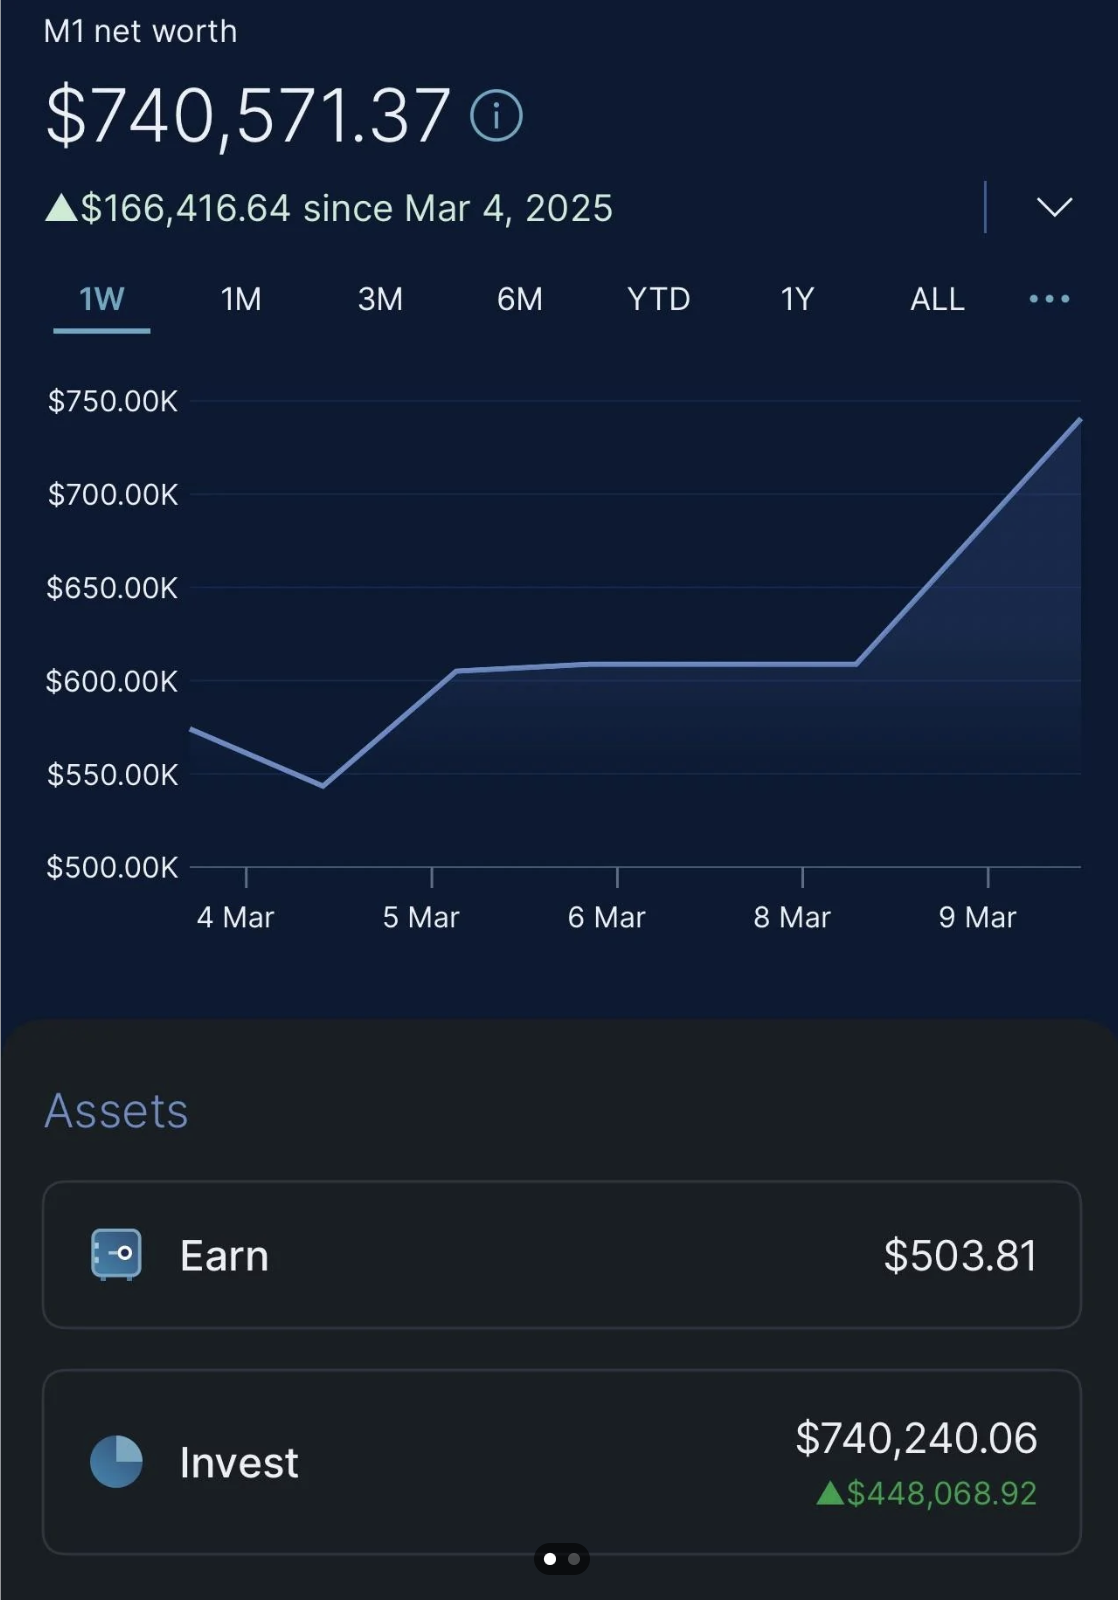1118x1600 pixels.
Task: Open the Invest account card
Action: click(x=561, y=1461)
